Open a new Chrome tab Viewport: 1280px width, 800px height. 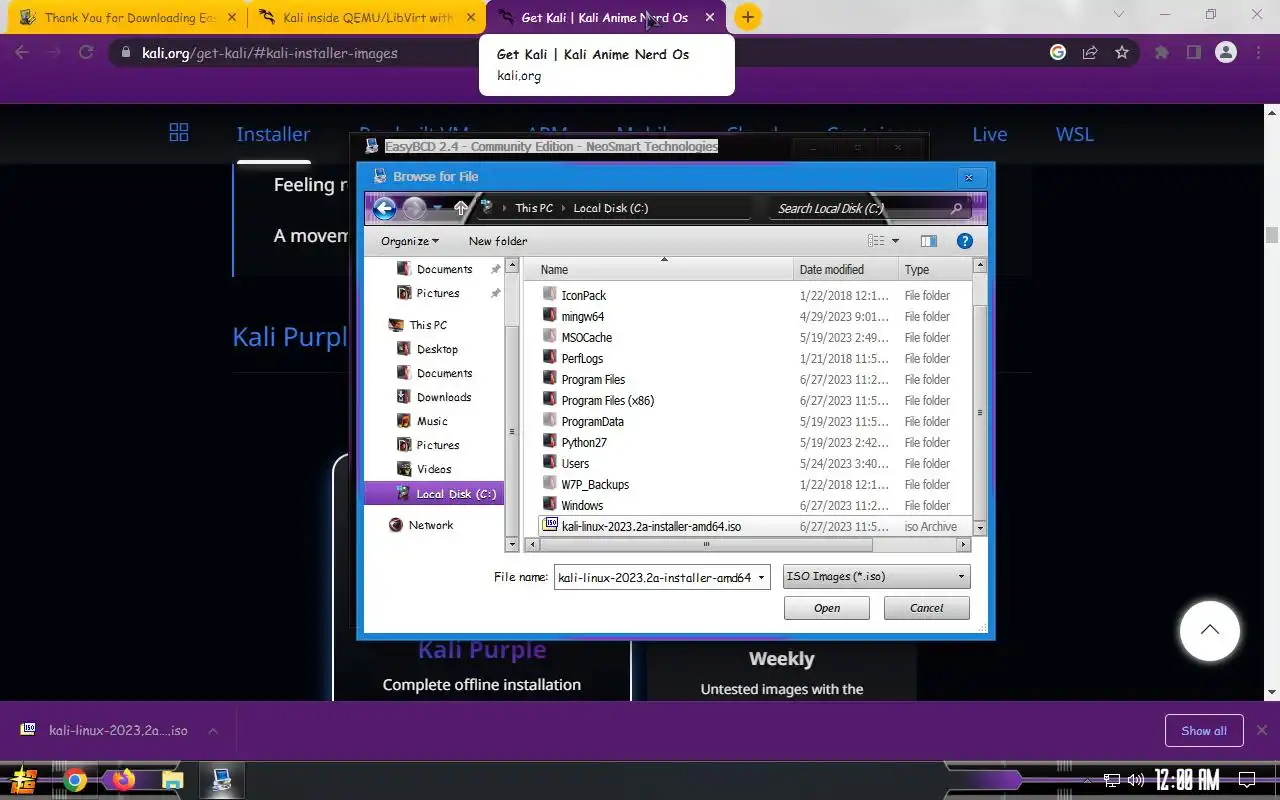[747, 17]
